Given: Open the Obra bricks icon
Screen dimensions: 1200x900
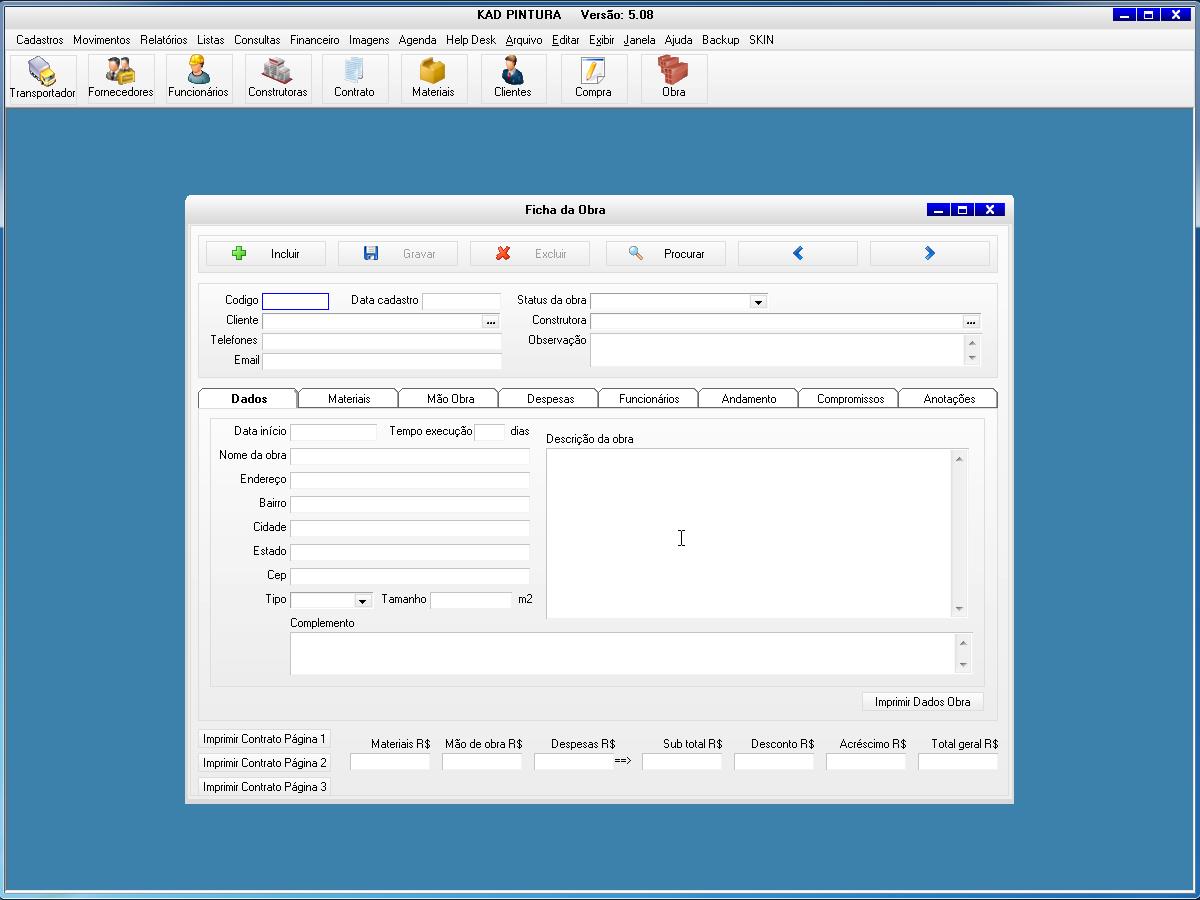Looking at the screenshot, I should pos(673,78).
